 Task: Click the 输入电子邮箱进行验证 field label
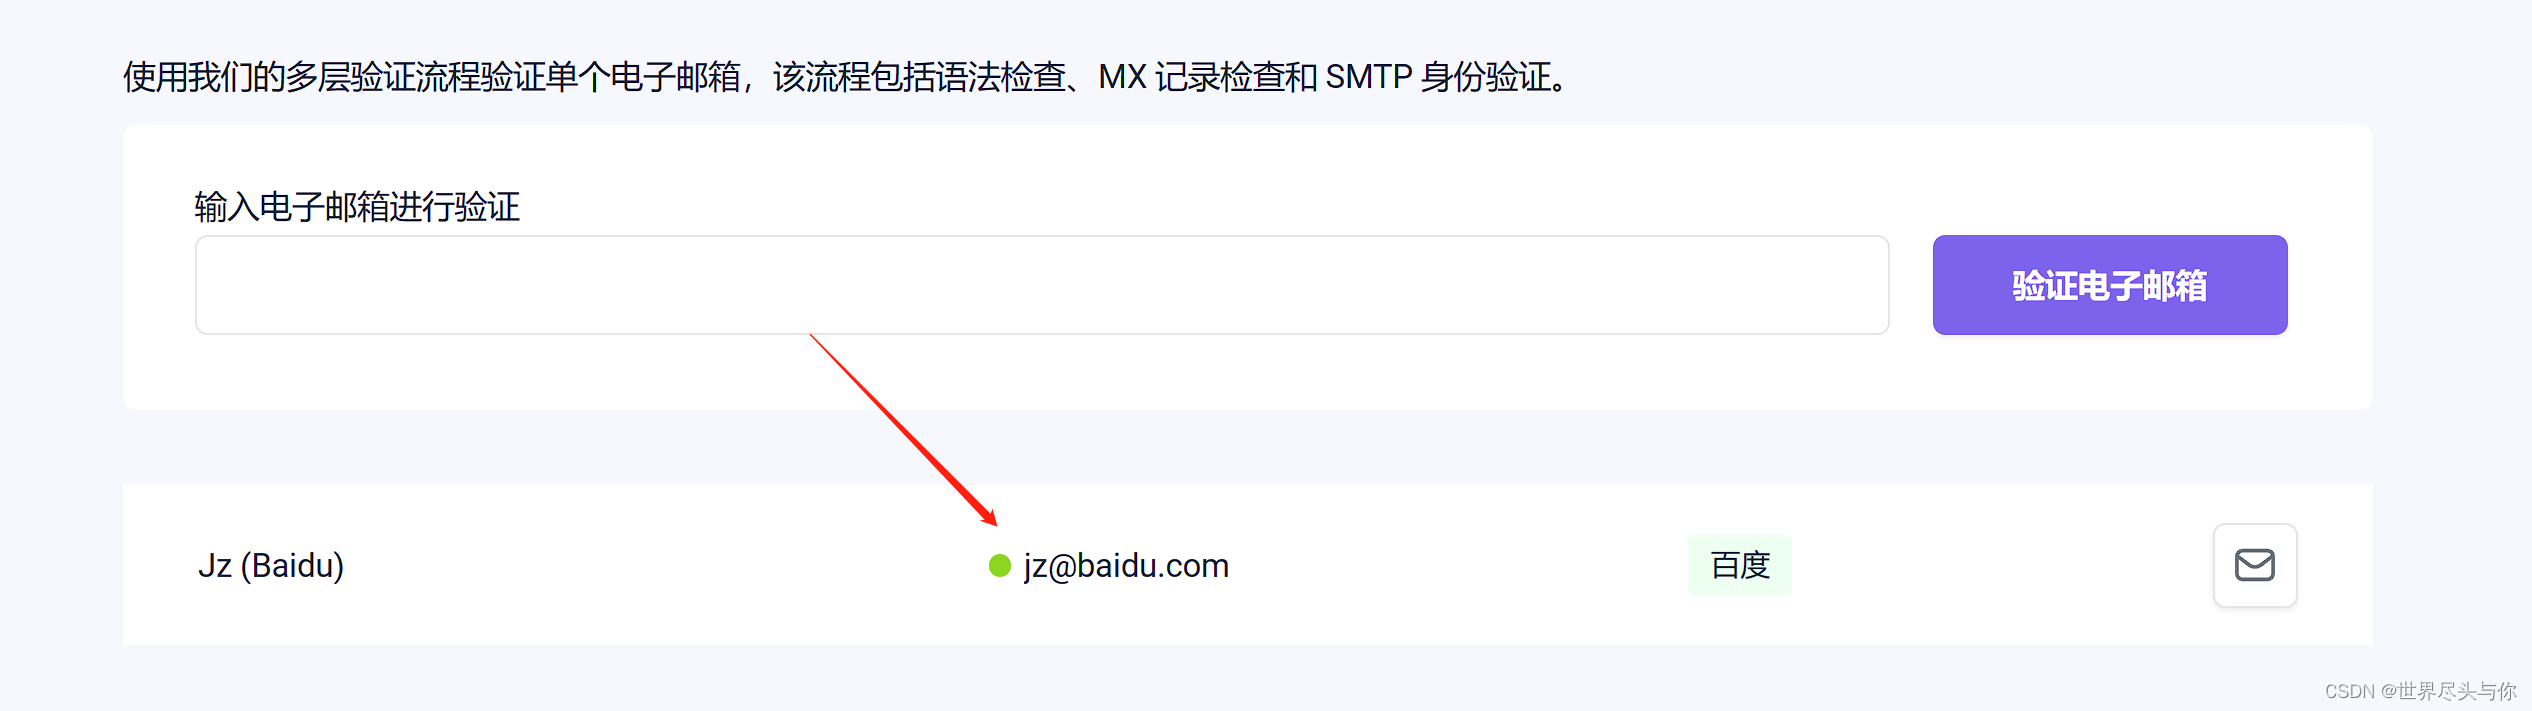pyautogui.click(x=357, y=207)
